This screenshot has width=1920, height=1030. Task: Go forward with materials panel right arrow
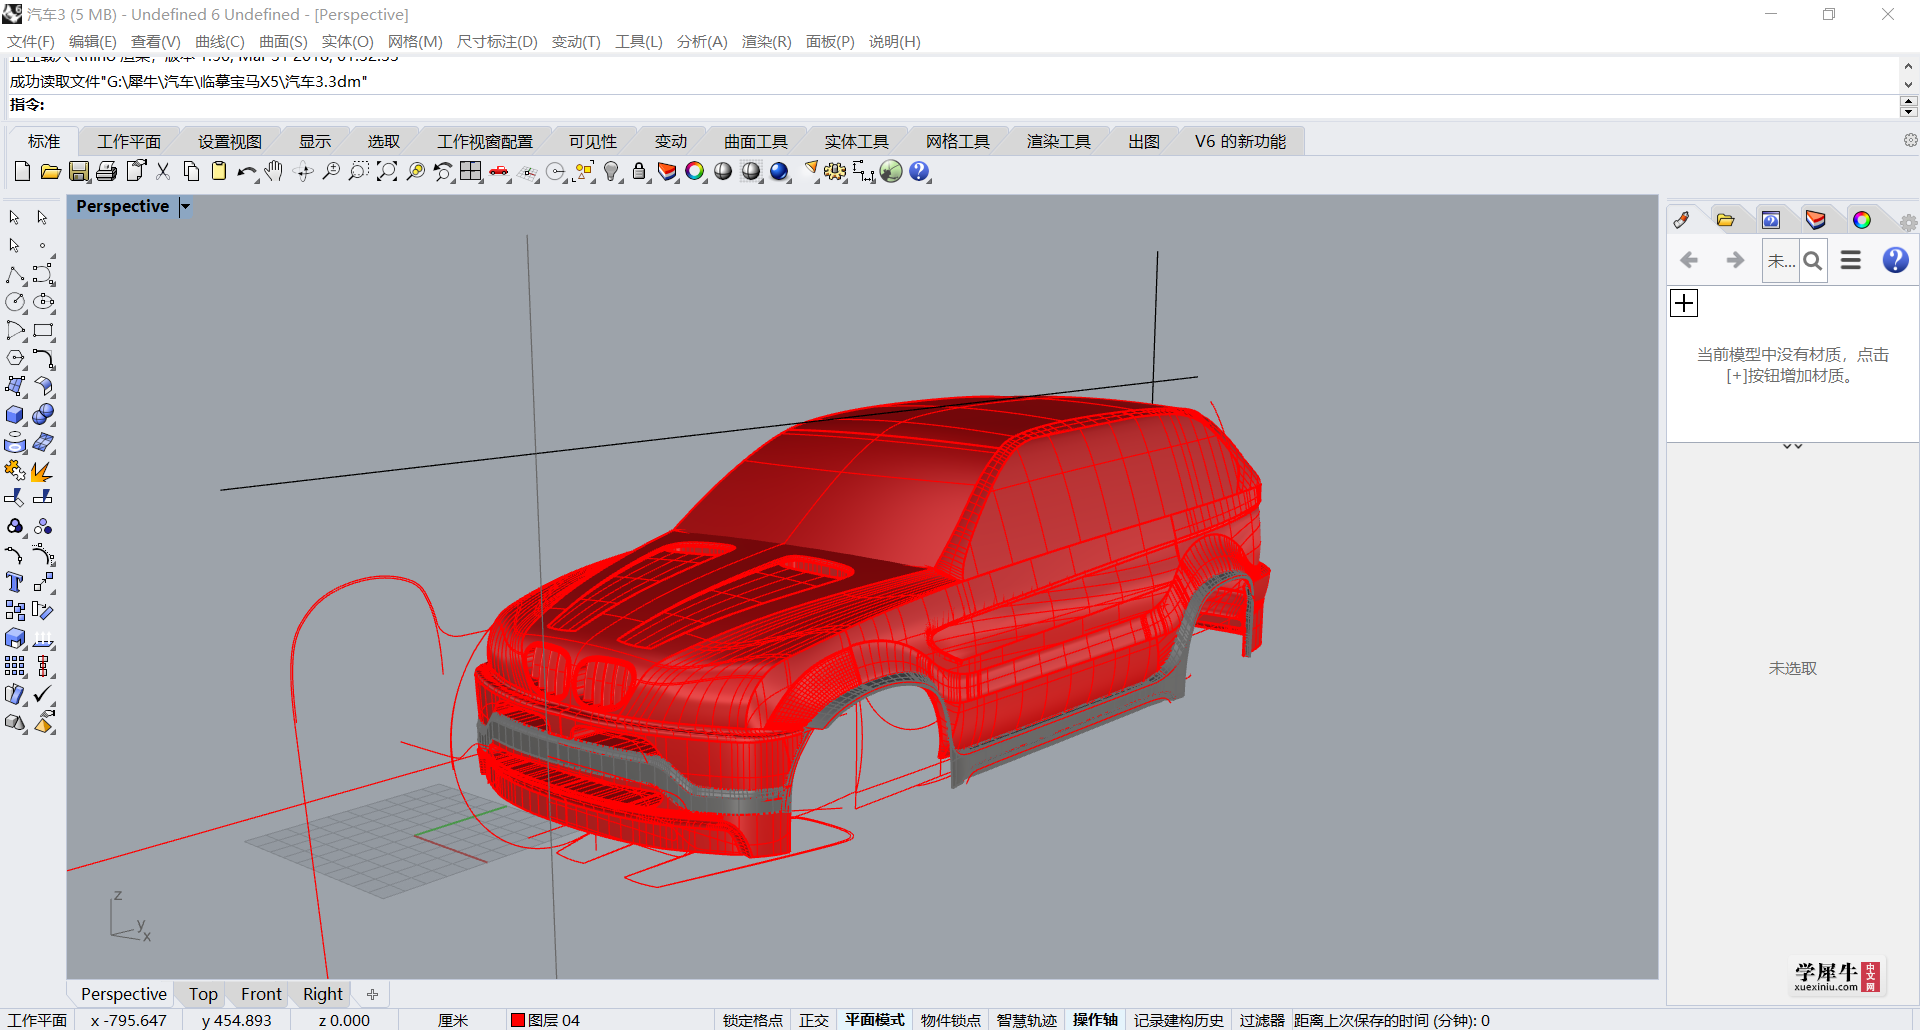click(1735, 260)
